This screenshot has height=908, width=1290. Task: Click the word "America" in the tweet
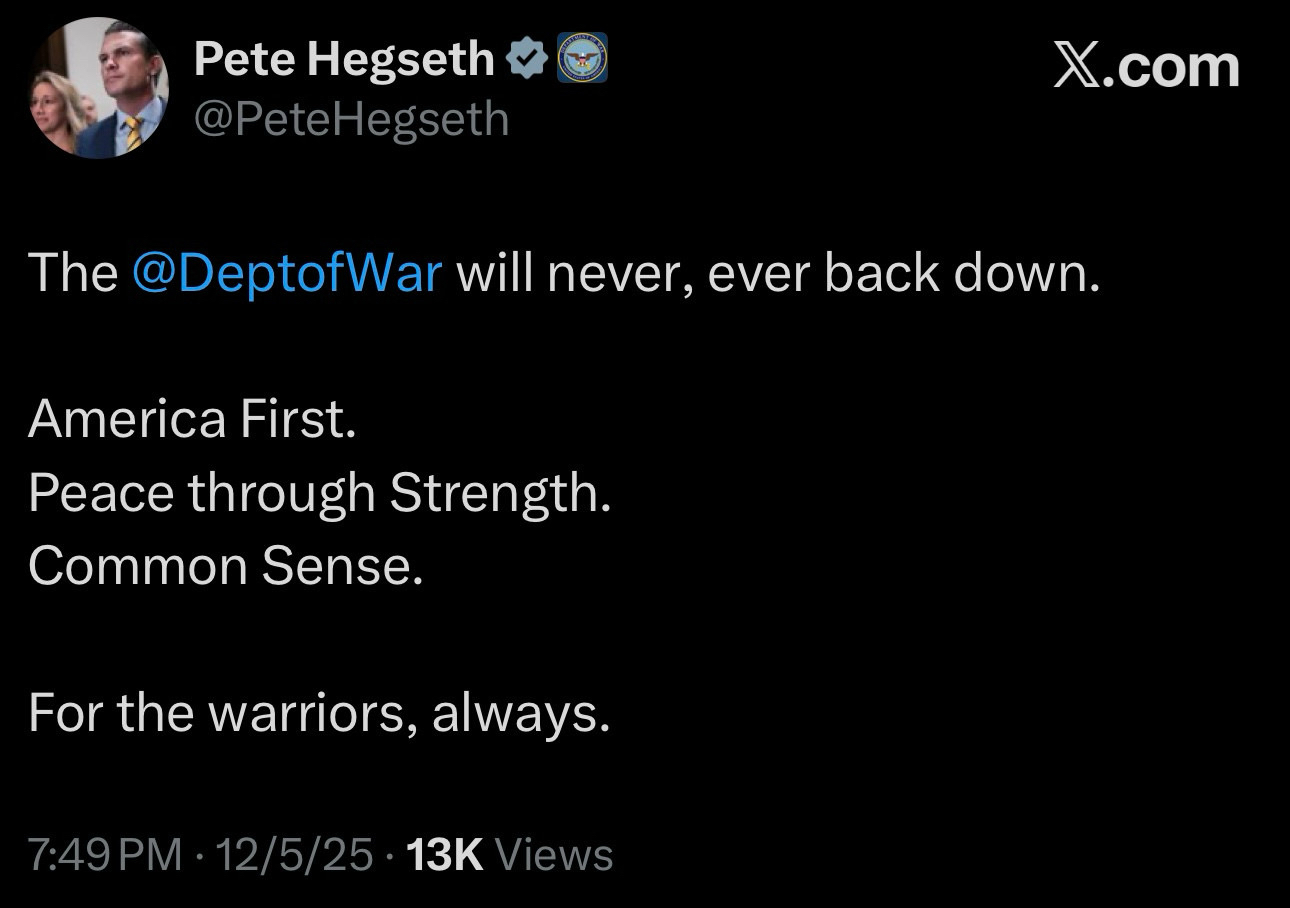(127, 419)
